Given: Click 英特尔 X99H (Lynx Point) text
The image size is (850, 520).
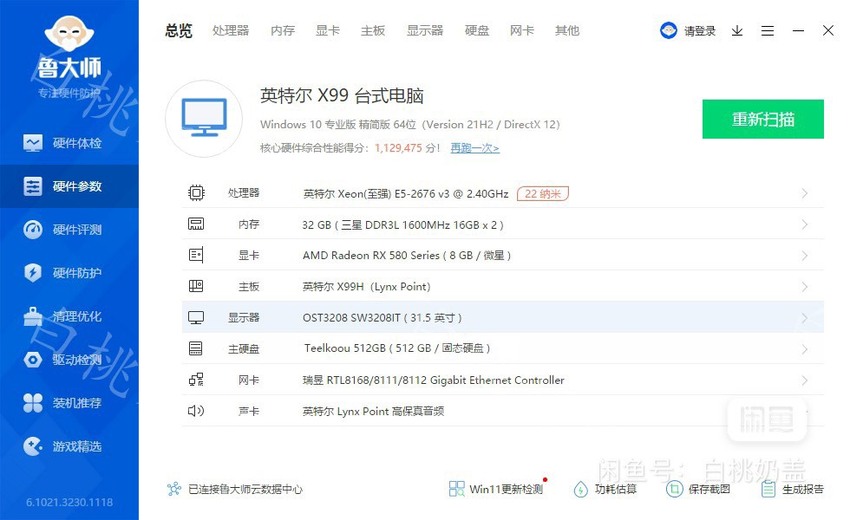Looking at the screenshot, I should (x=366, y=286).
